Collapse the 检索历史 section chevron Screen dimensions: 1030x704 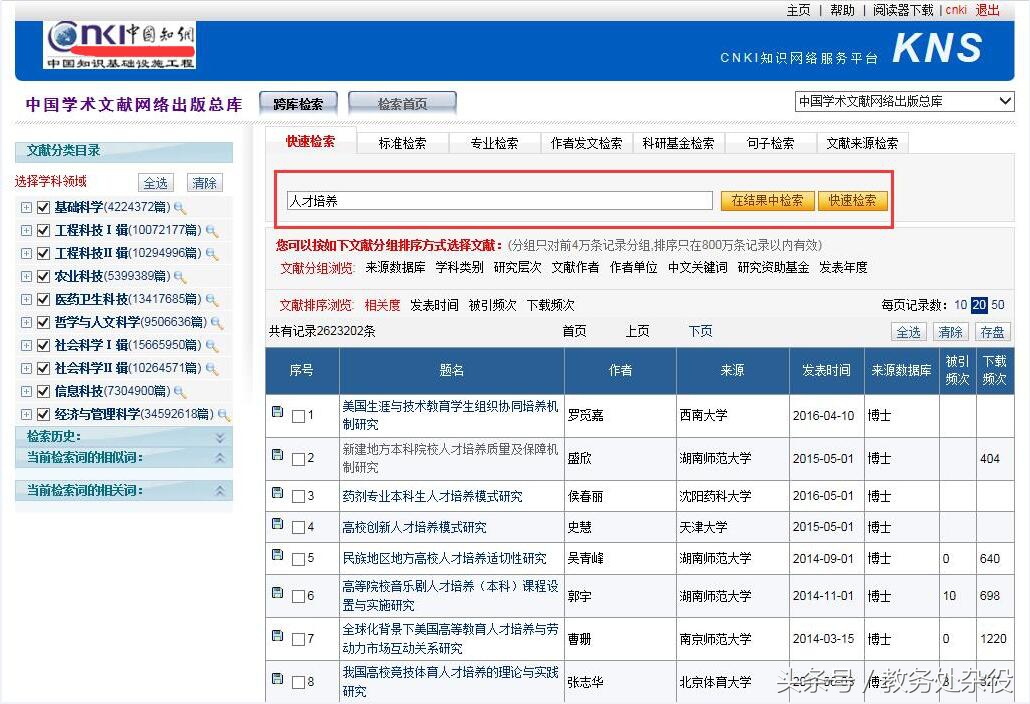coord(222,437)
